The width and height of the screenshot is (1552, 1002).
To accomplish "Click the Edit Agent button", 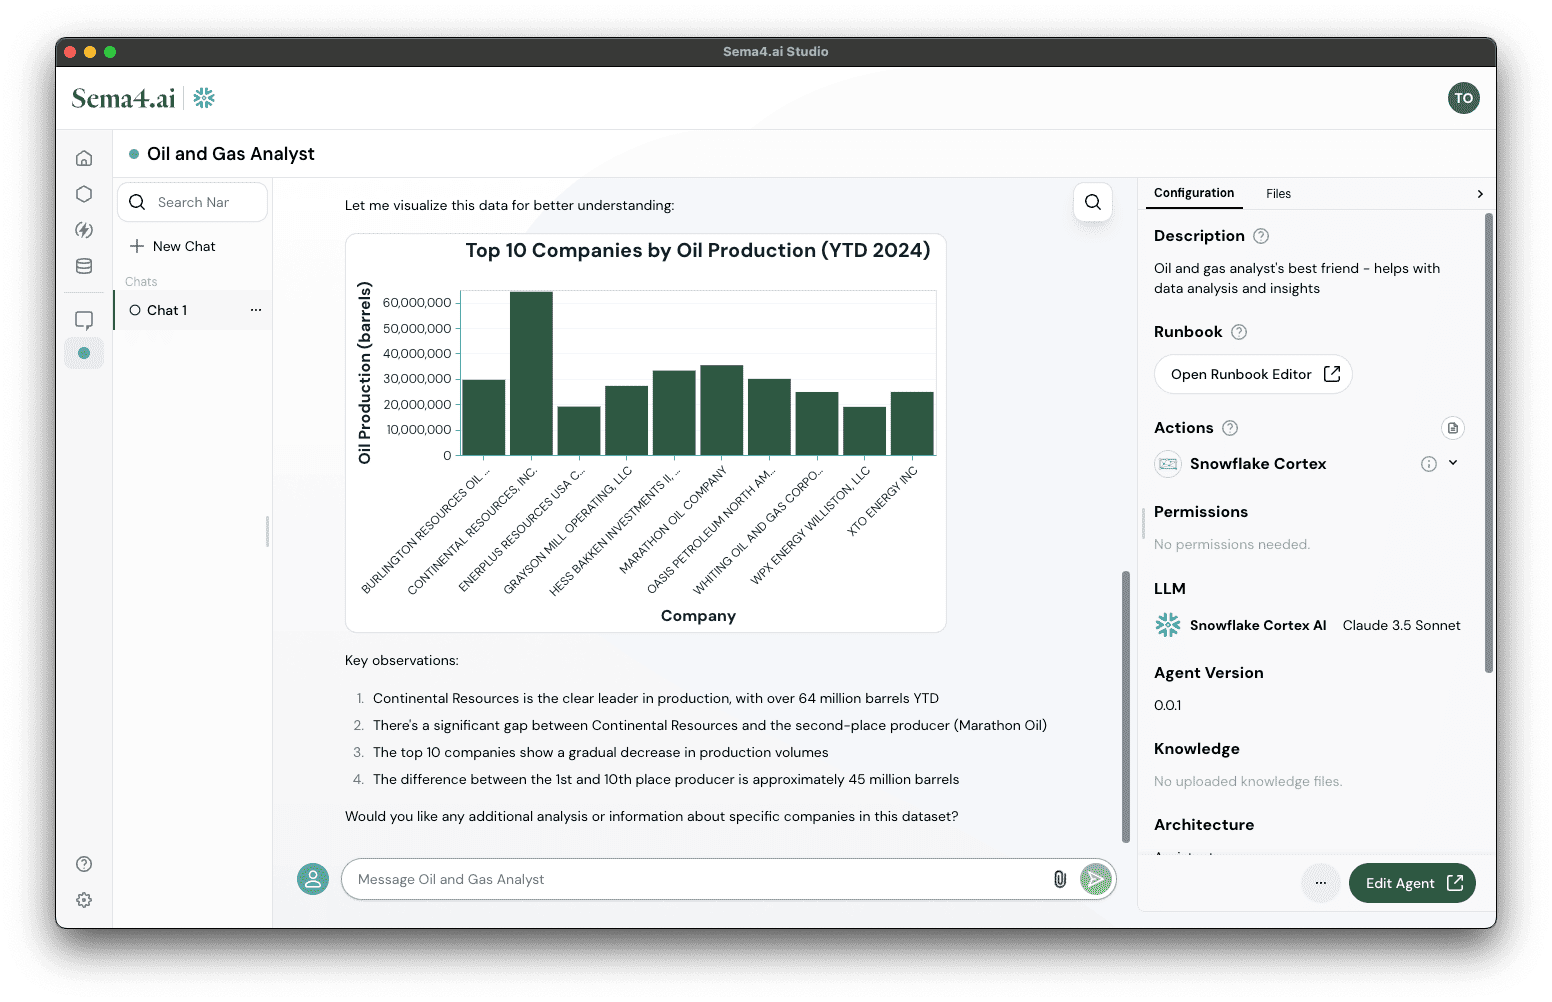I will click(1412, 883).
